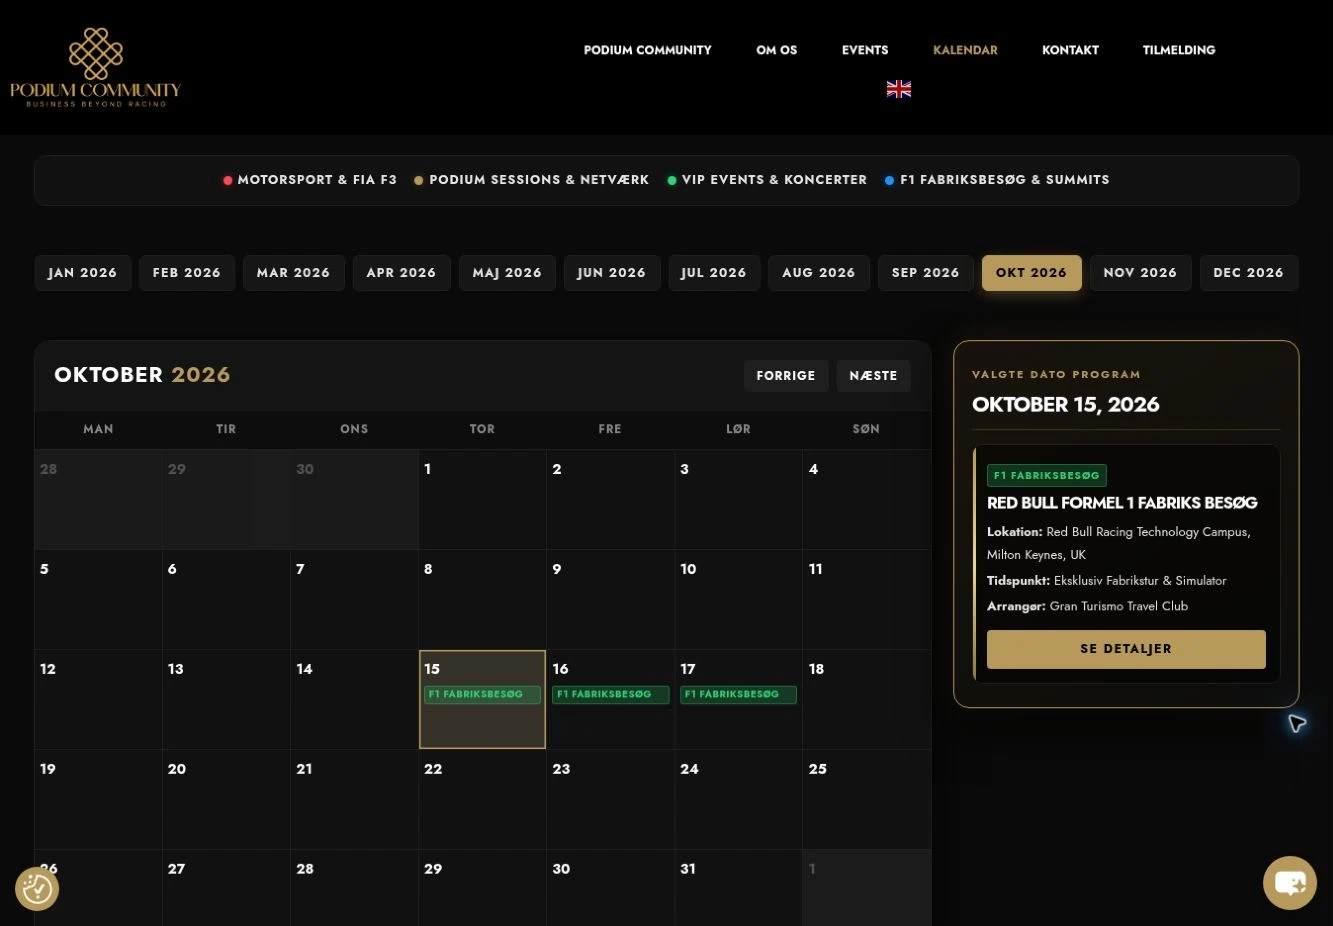The width and height of the screenshot is (1333, 926).
Task: Select October 1 in the calendar
Action: tap(482, 499)
